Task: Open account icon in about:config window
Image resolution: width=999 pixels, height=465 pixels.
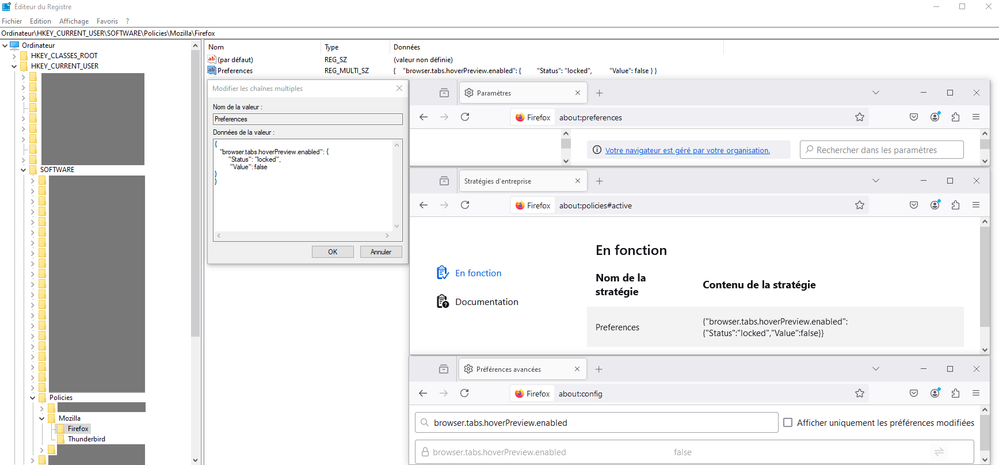Action: click(x=935, y=393)
